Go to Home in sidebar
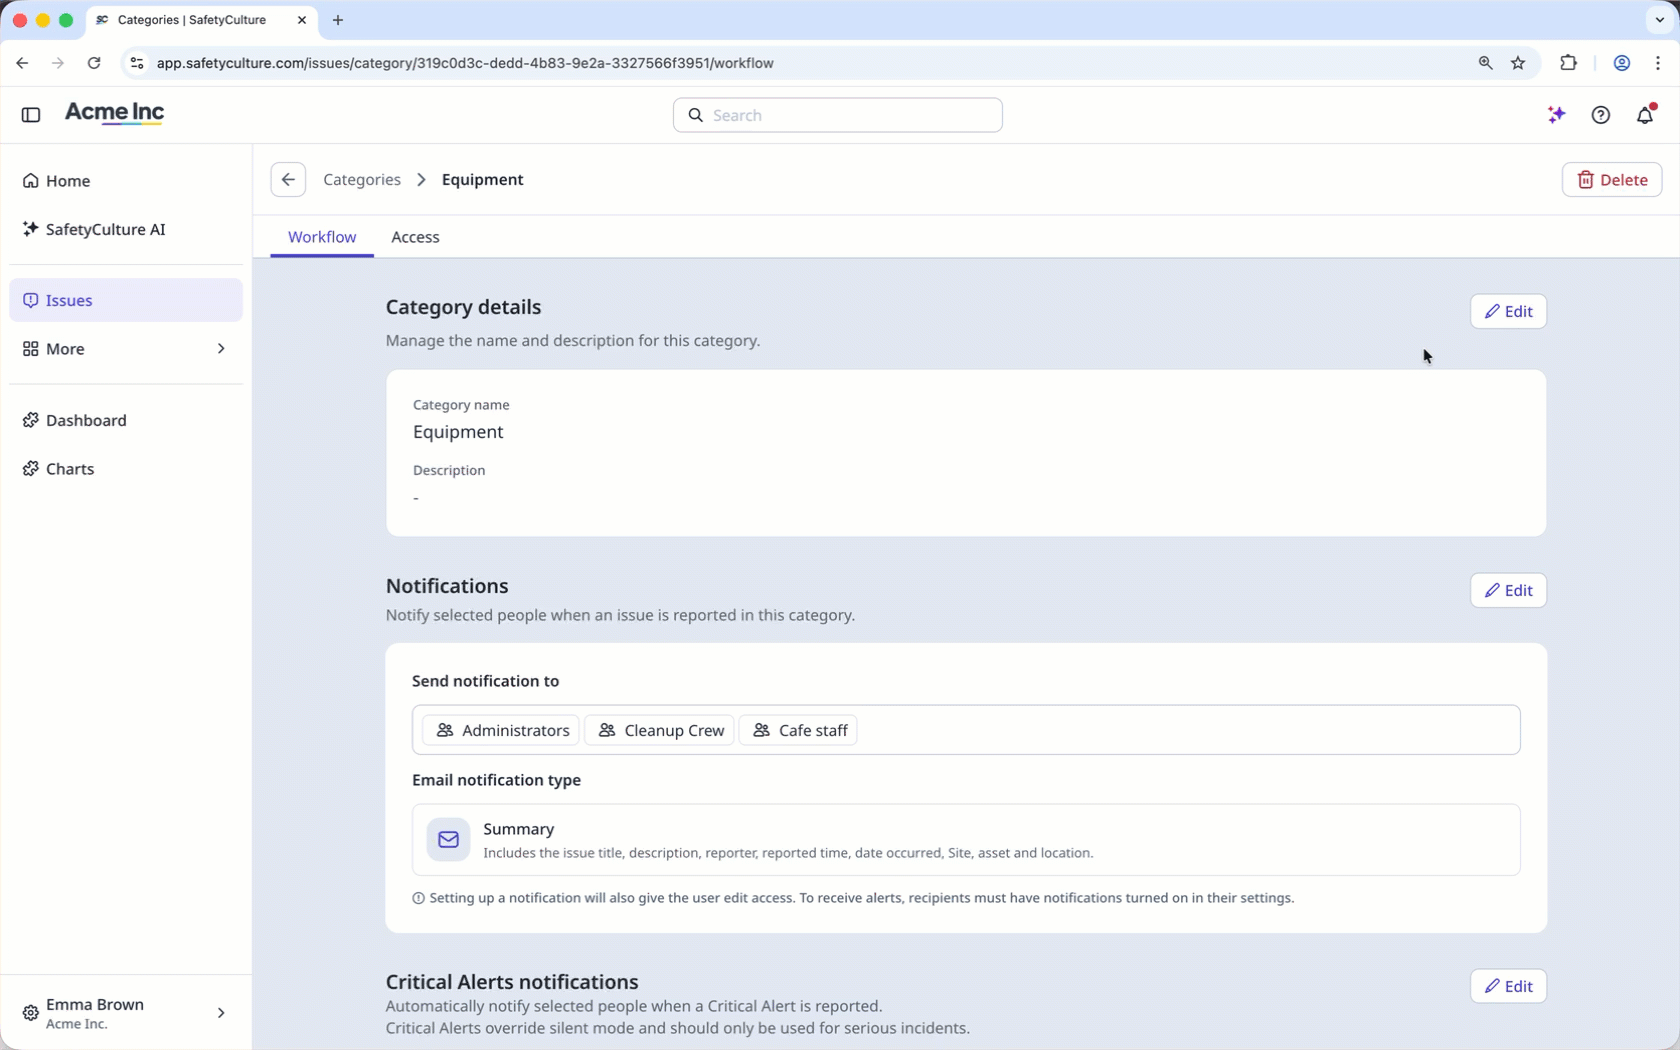The height and width of the screenshot is (1050, 1680). point(126,181)
